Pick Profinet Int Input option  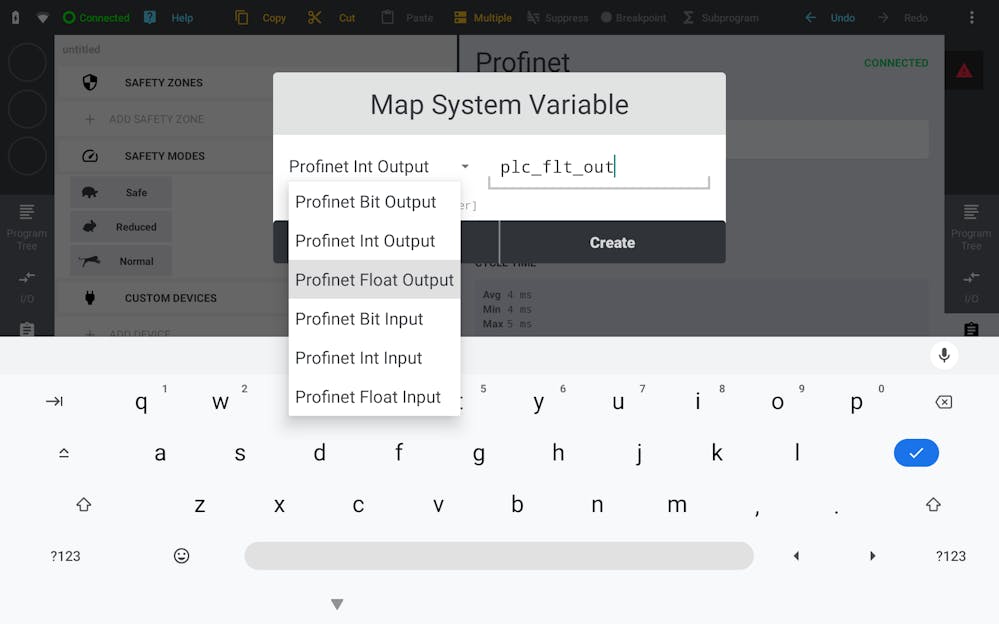tap(374, 358)
